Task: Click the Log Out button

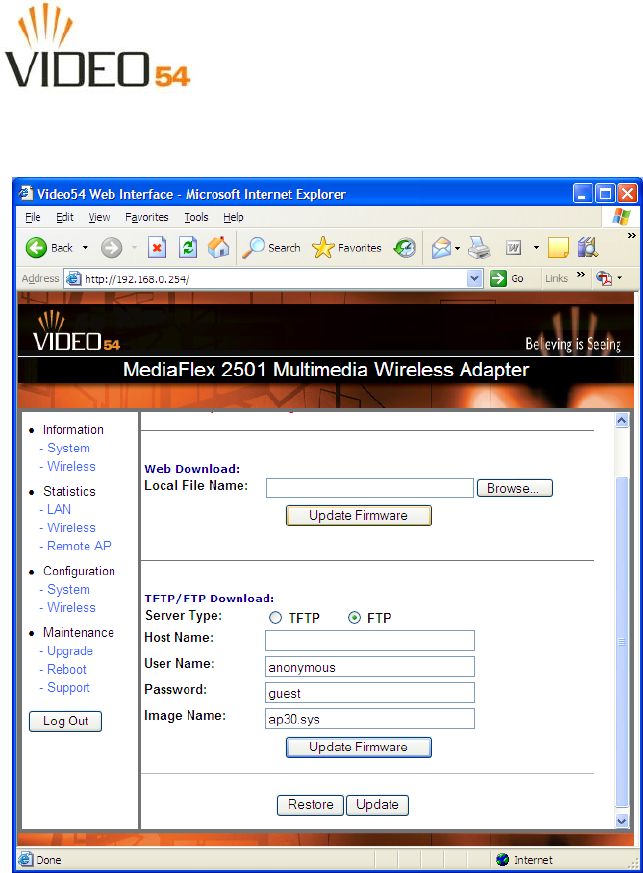Action: pyautogui.click(x=66, y=722)
